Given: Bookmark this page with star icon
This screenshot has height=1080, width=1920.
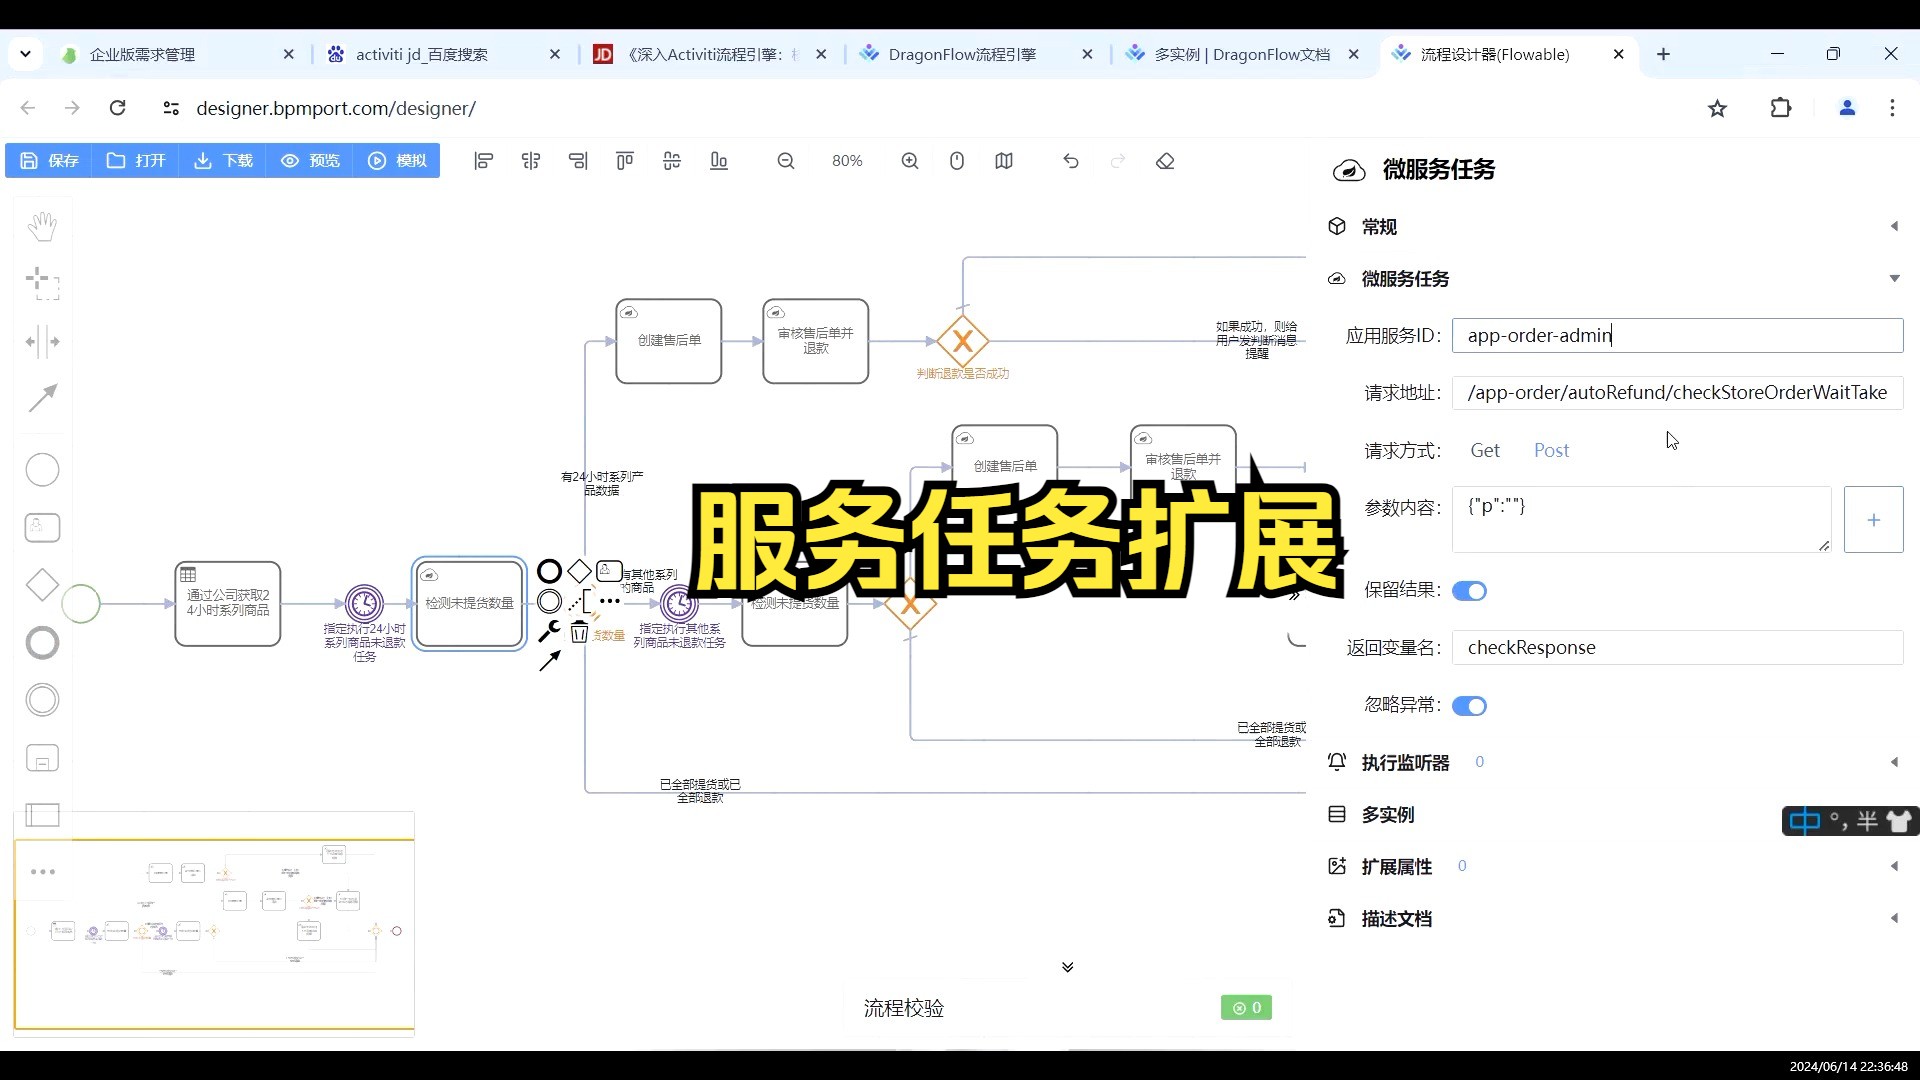Looking at the screenshot, I should tap(1717, 108).
